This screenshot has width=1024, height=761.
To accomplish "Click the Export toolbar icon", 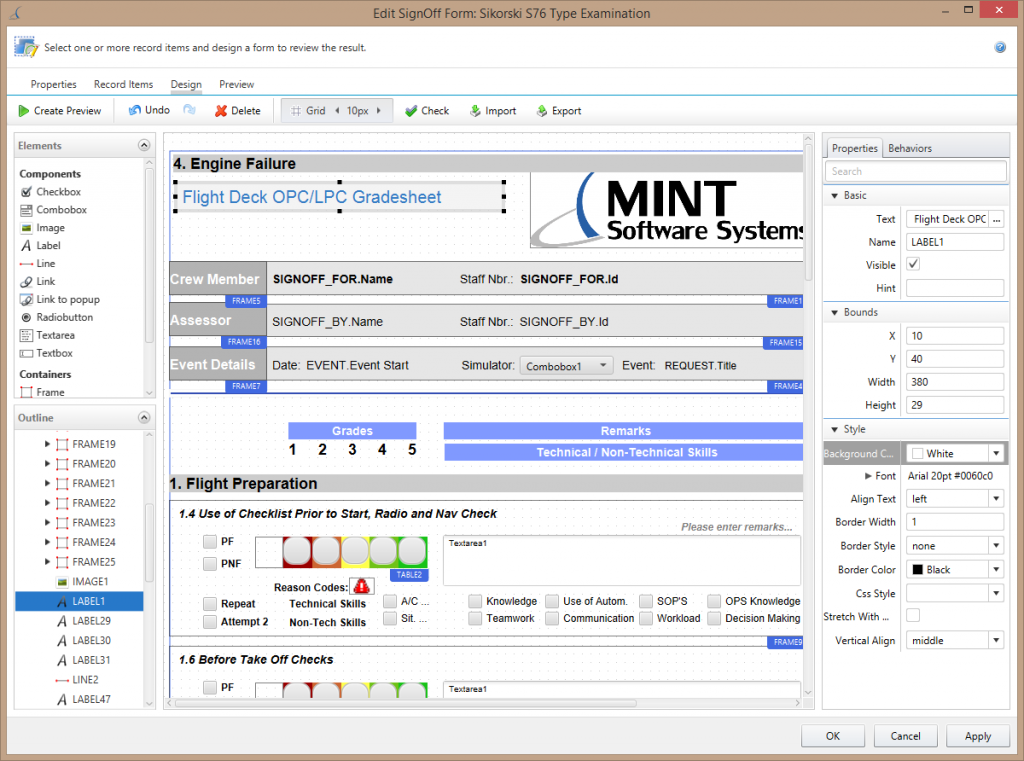I will 542,111.
